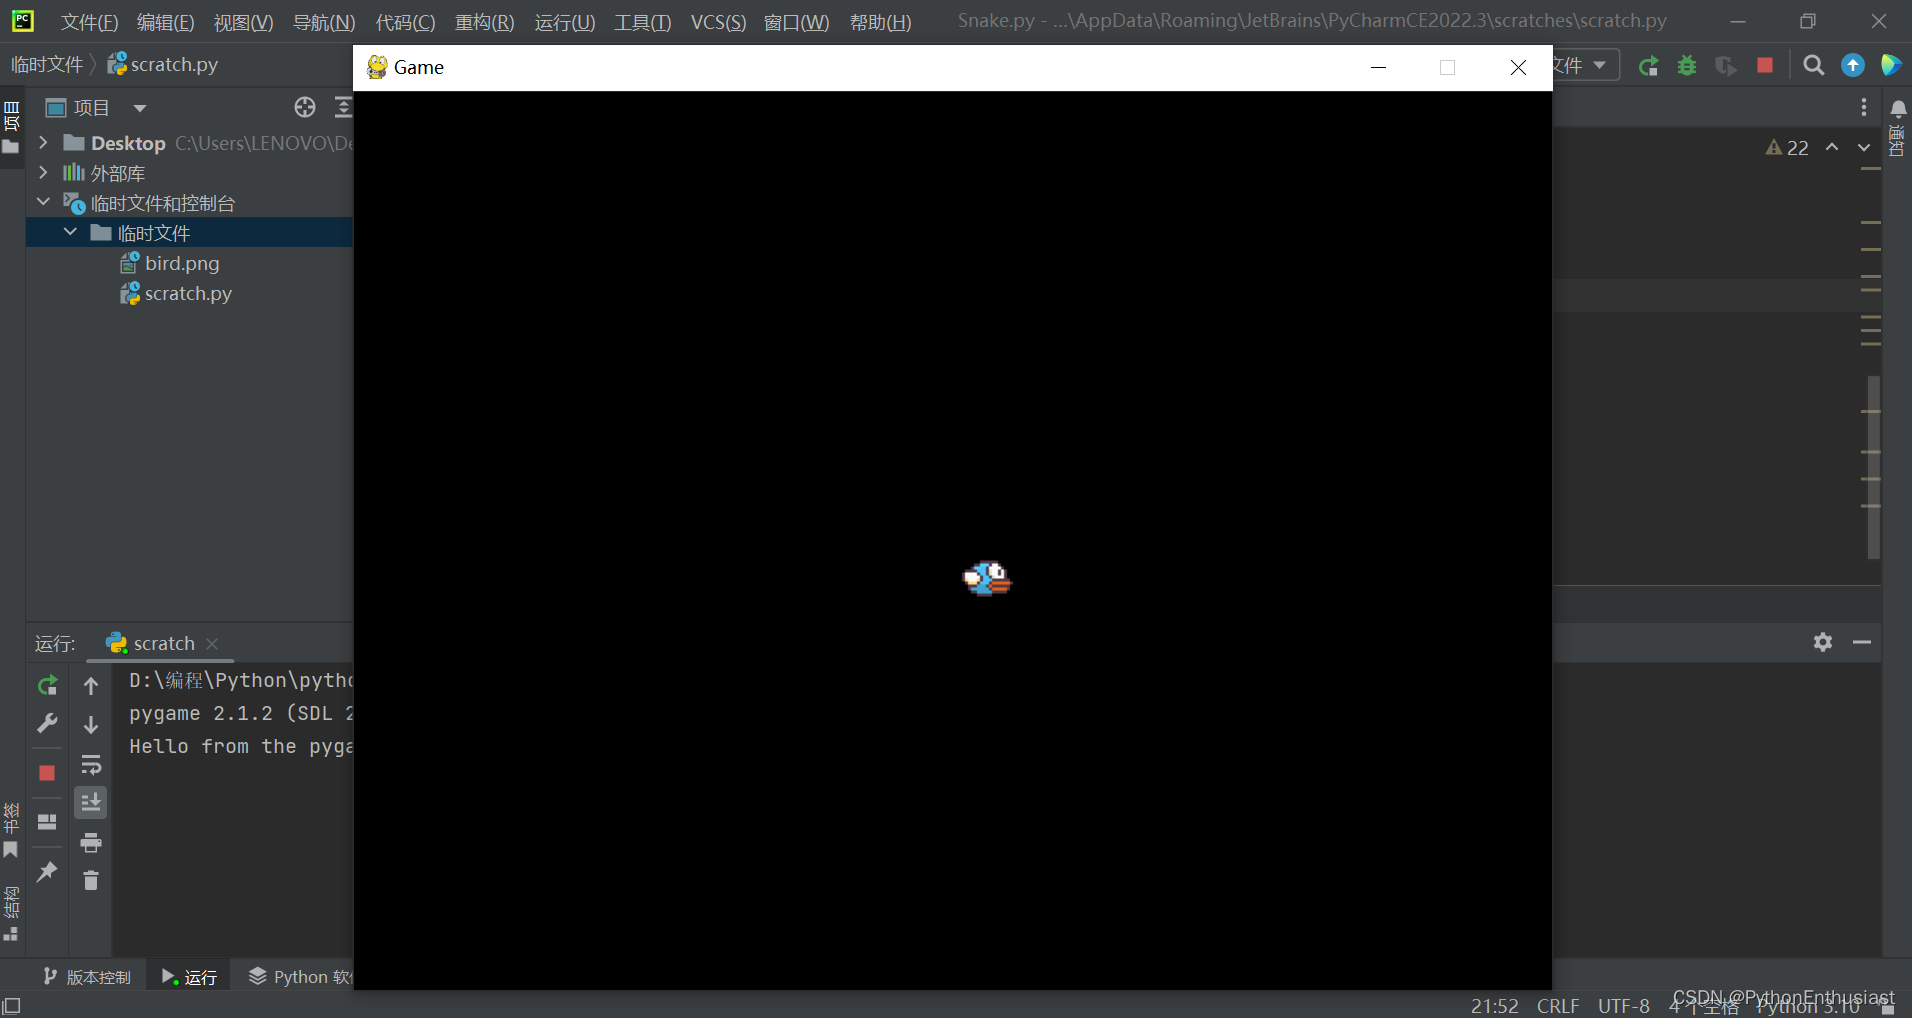This screenshot has width=1912, height=1018.
Task: Open the 窗口(W) menu
Action: (x=796, y=22)
